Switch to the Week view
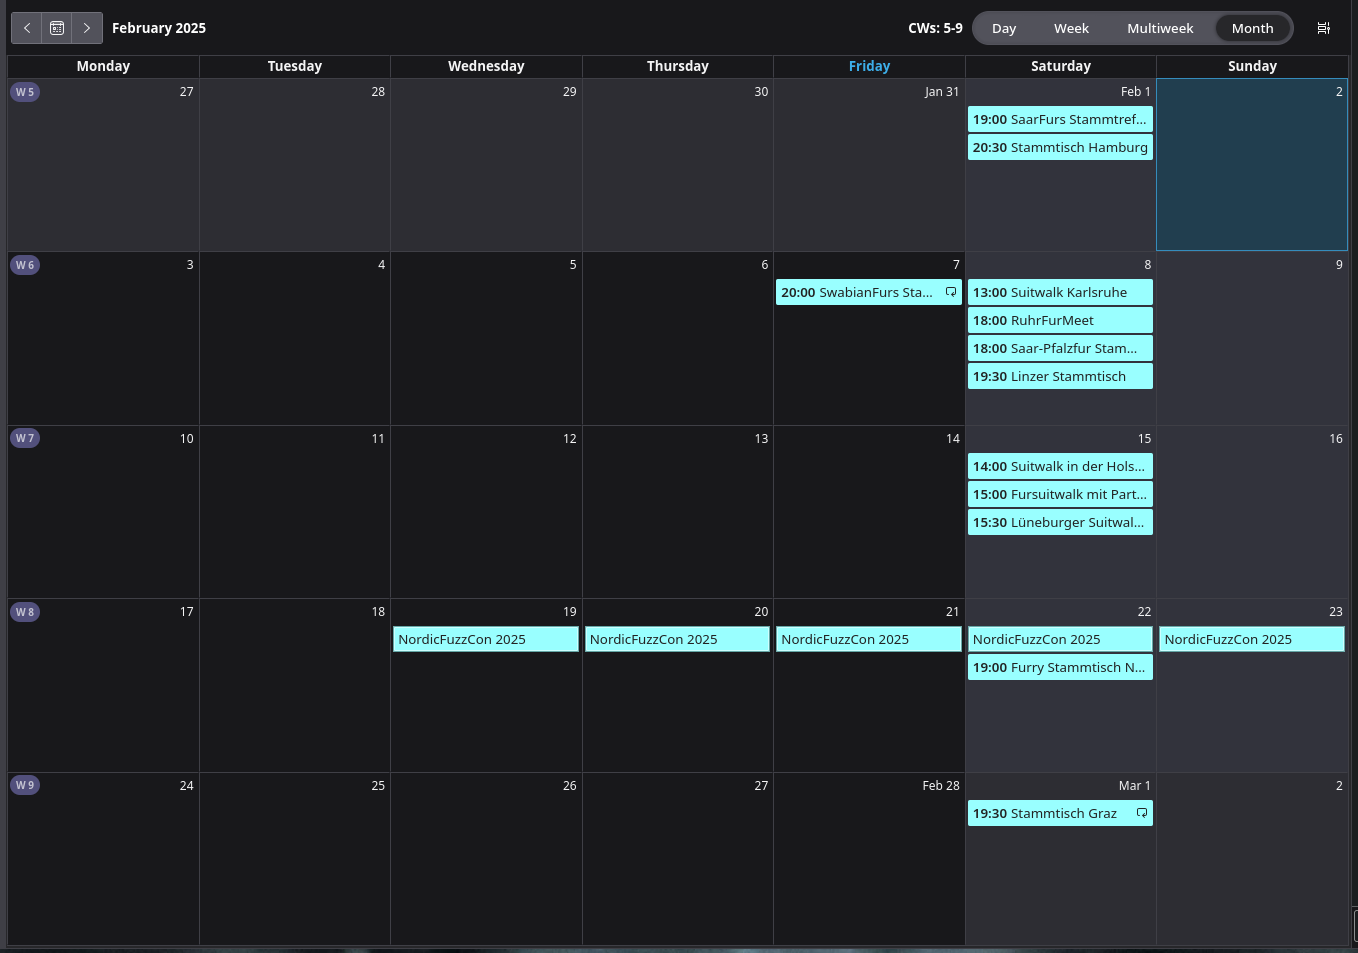Screen dimensions: 1358x953 click(x=1071, y=28)
